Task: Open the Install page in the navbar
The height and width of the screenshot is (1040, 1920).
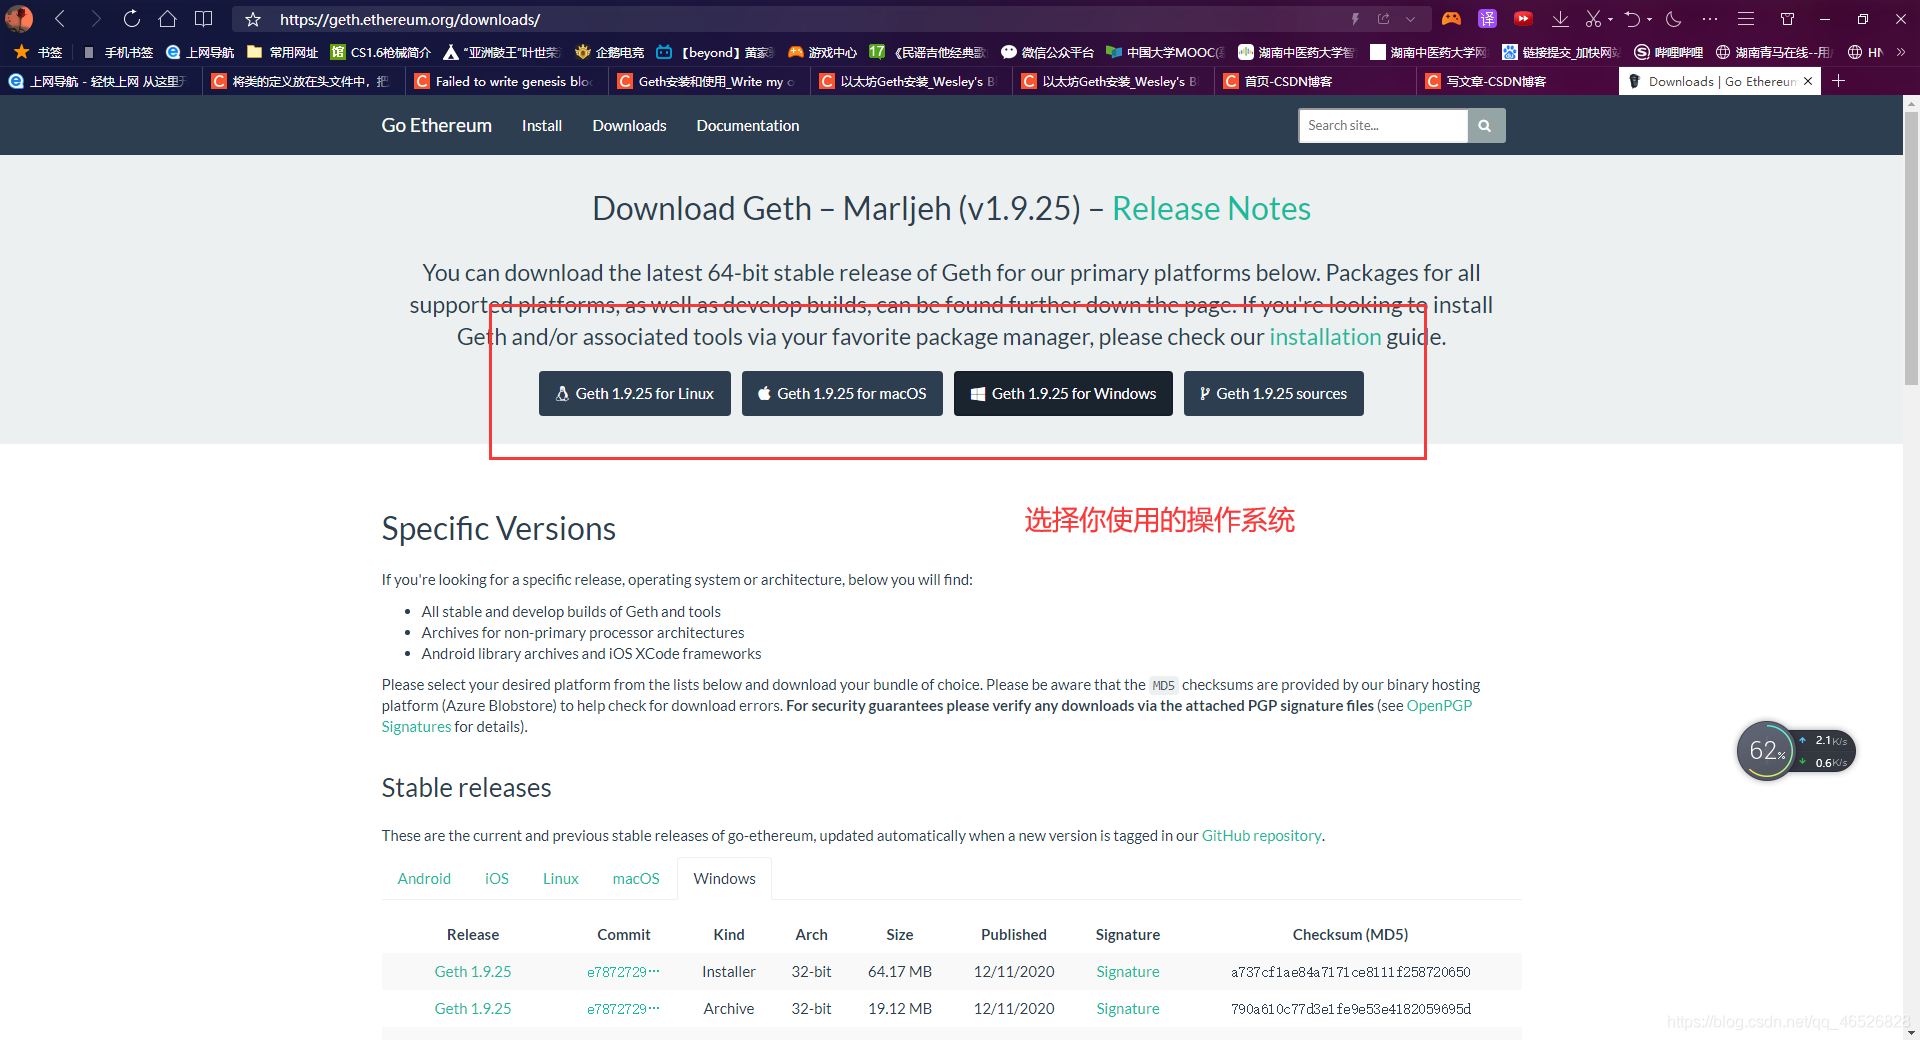Action: click(542, 125)
